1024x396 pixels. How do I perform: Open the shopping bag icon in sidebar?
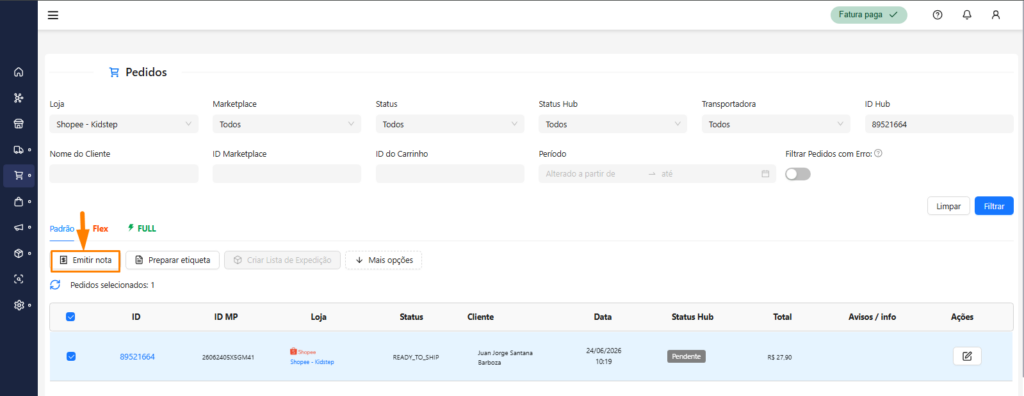[18, 201]
